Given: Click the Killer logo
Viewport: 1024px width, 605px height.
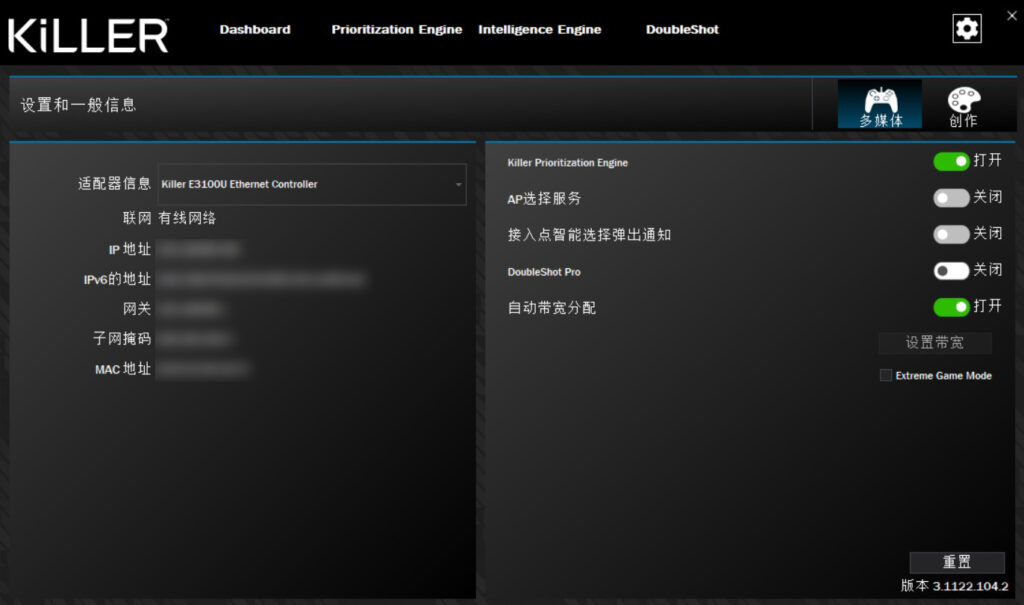Looking at the screenshot, I should pyautogui.click(x=88, y=33).
